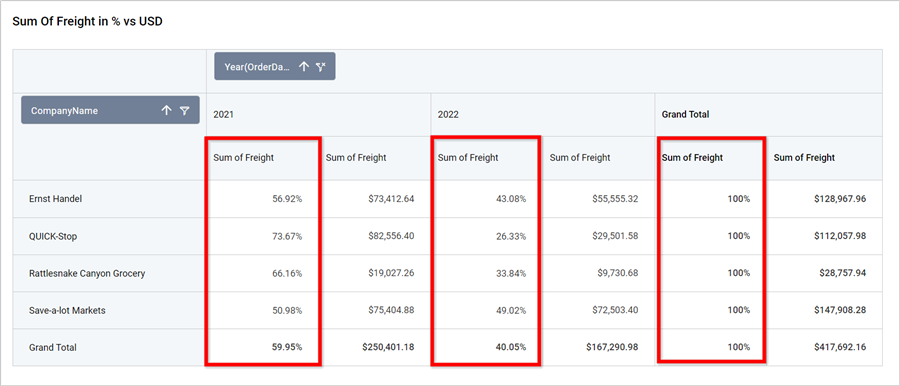The image size is (900, 386).
Task: Sort ascending on the Year(OrderDate) field
Action: click(x=304, y=67)
